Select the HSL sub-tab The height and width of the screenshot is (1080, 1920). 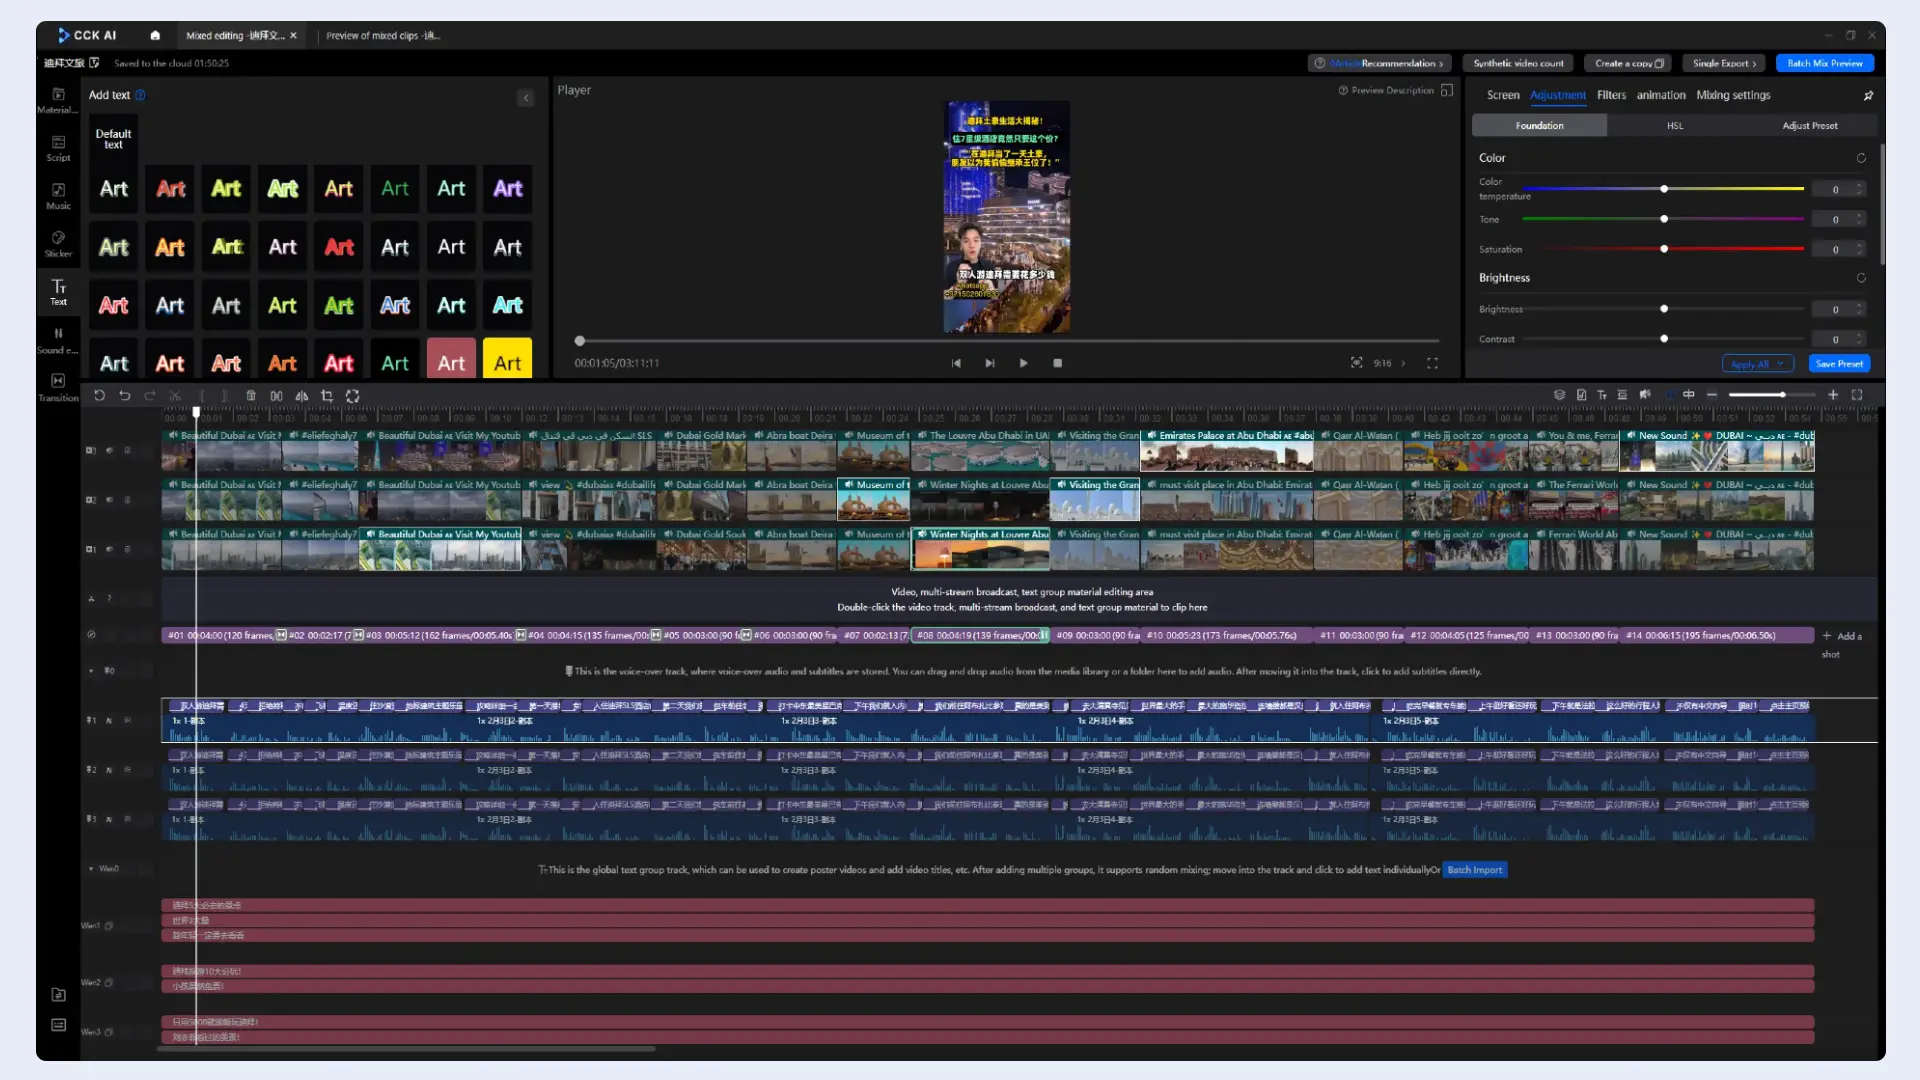(x=1675, y=126)
